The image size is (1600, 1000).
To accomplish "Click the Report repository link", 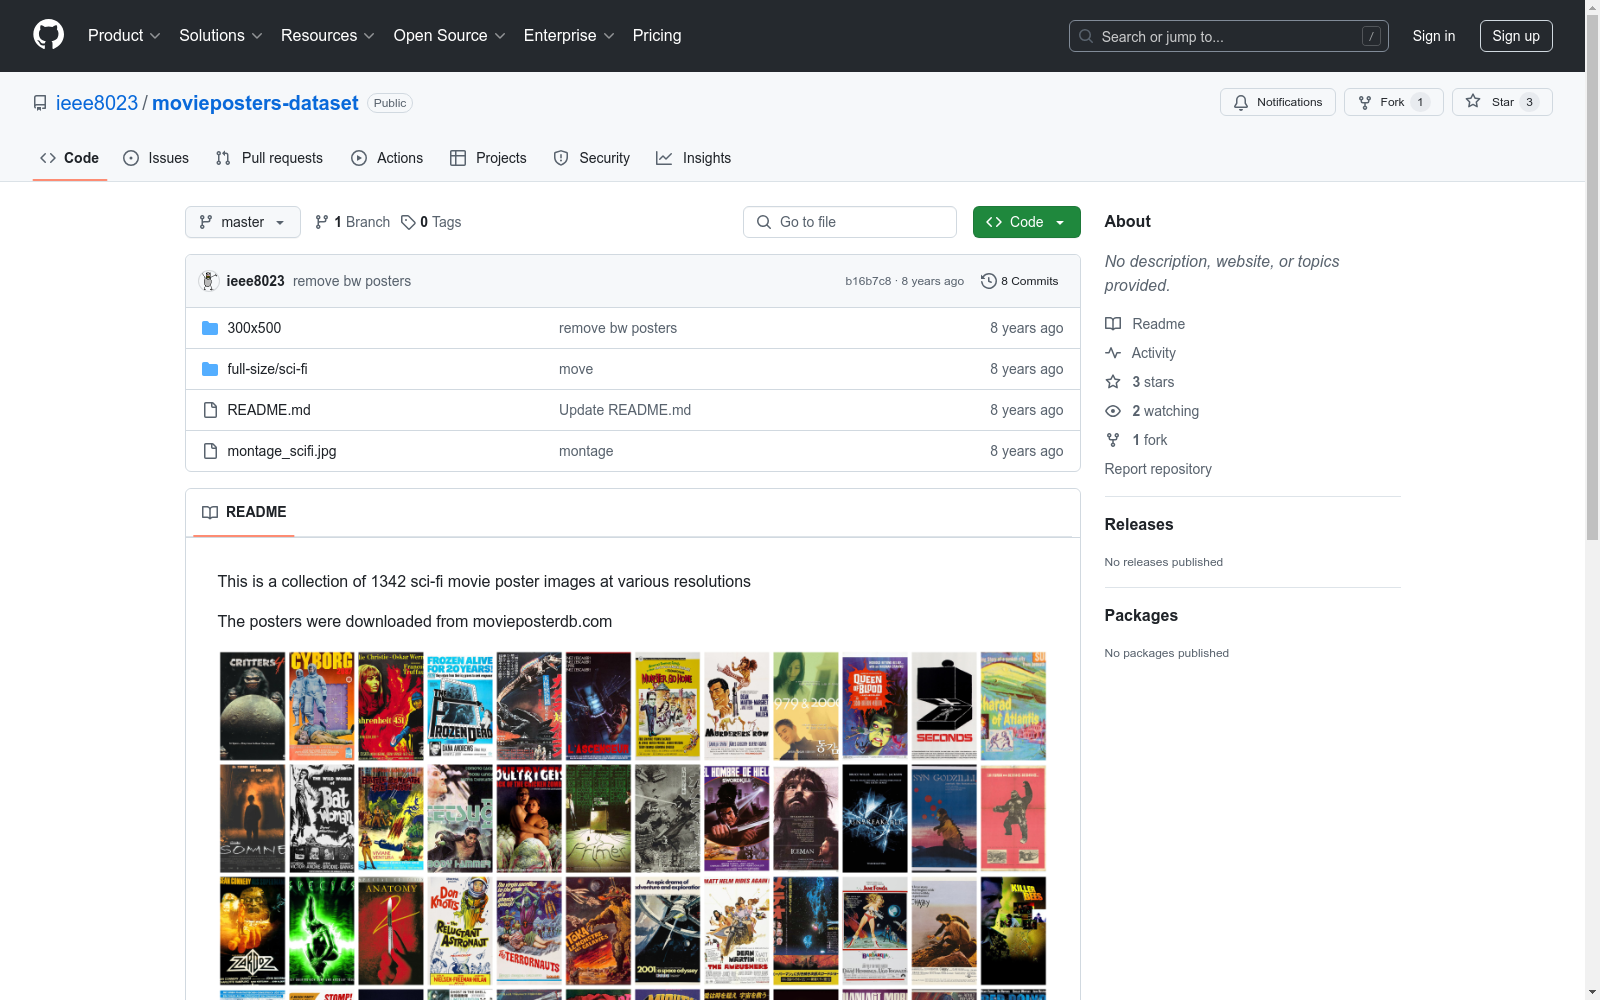I will [x=1158, y=469].
